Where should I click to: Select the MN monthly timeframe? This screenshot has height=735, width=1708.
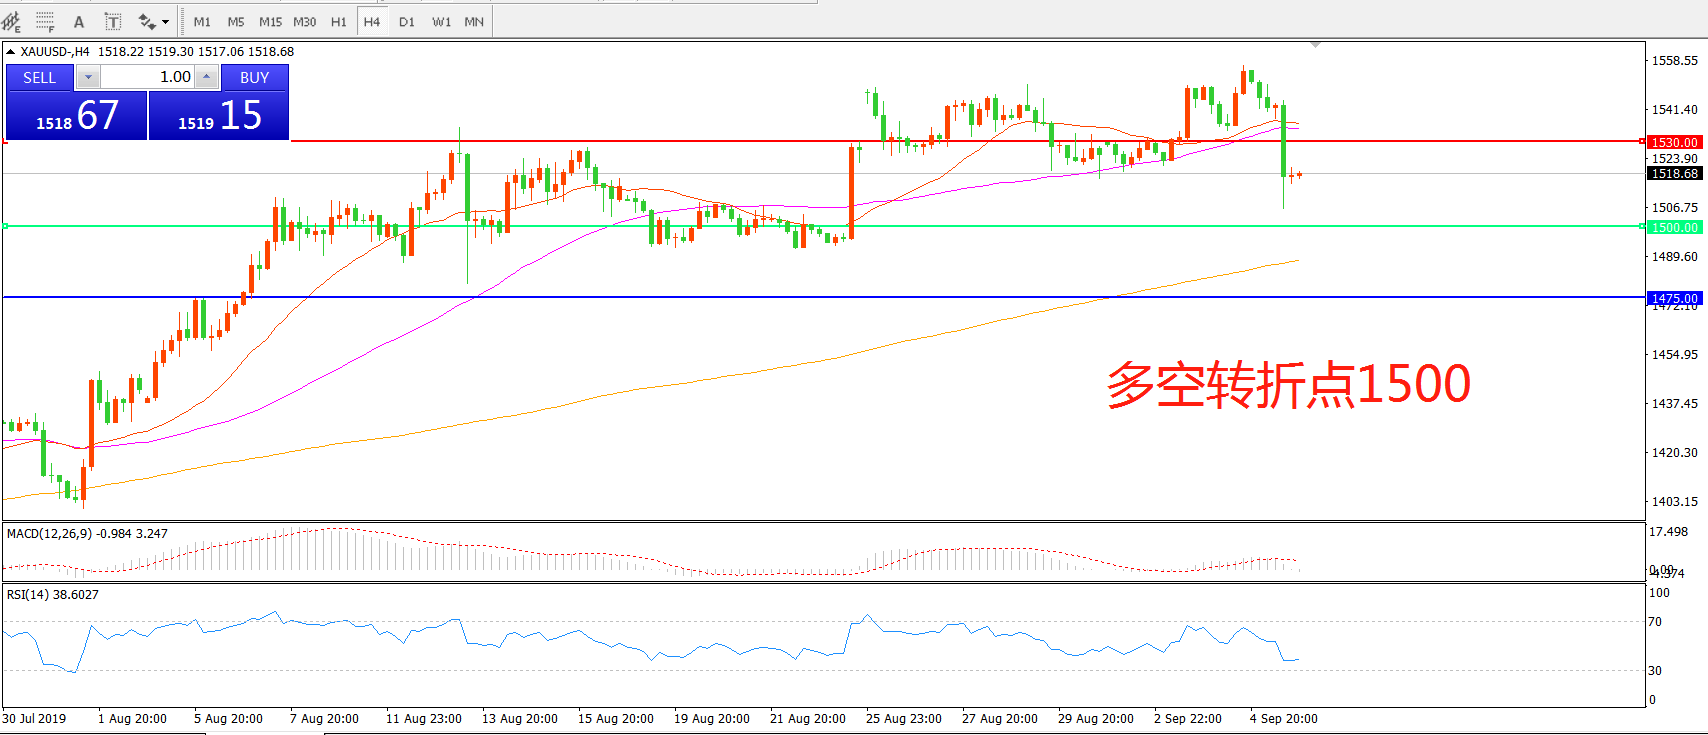coord(474,21)
